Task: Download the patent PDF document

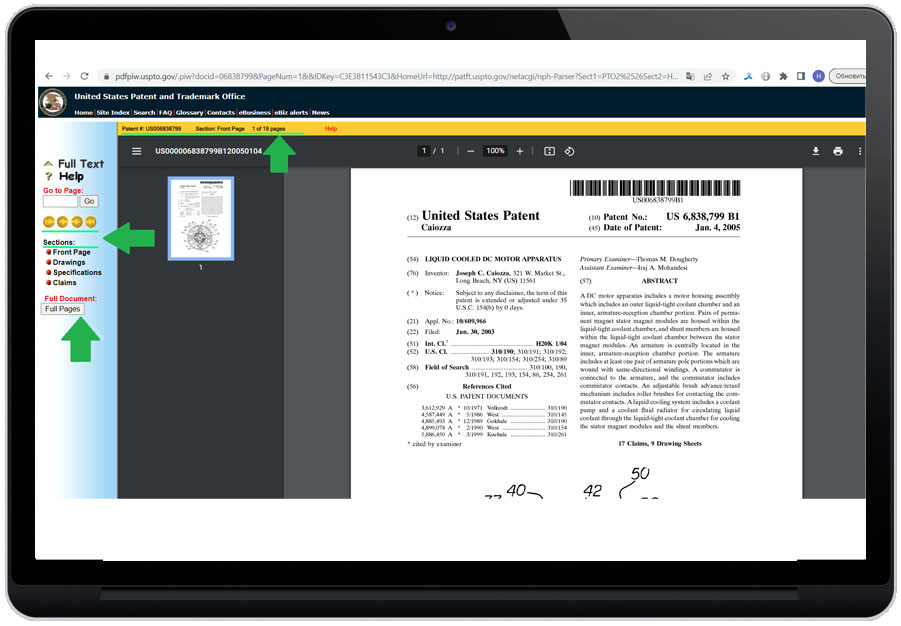Action: [816, 151]
